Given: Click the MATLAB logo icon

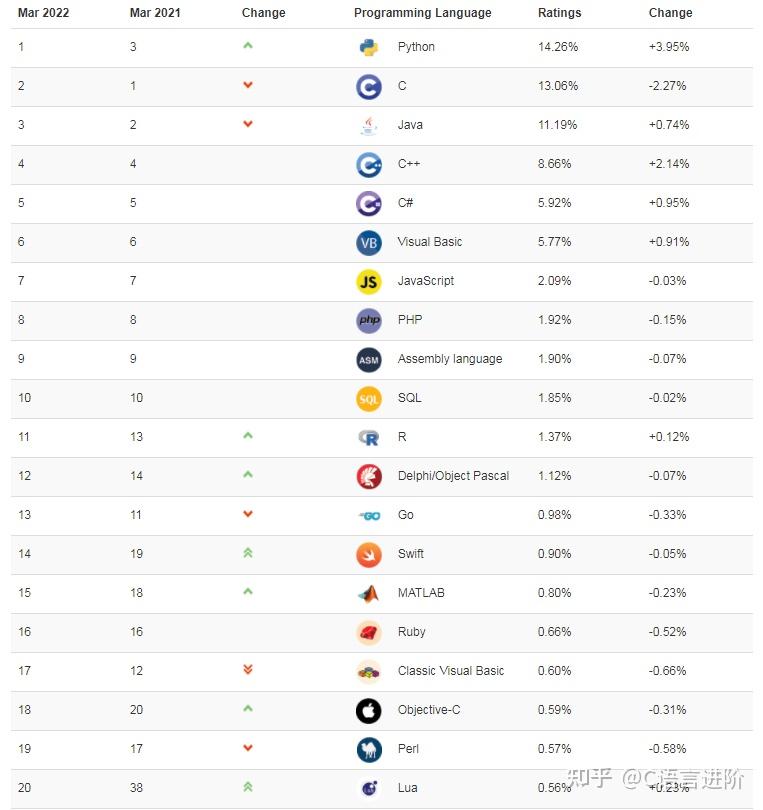Looking at the screenshot, I should pyautogui.click(x=369, y=593).
